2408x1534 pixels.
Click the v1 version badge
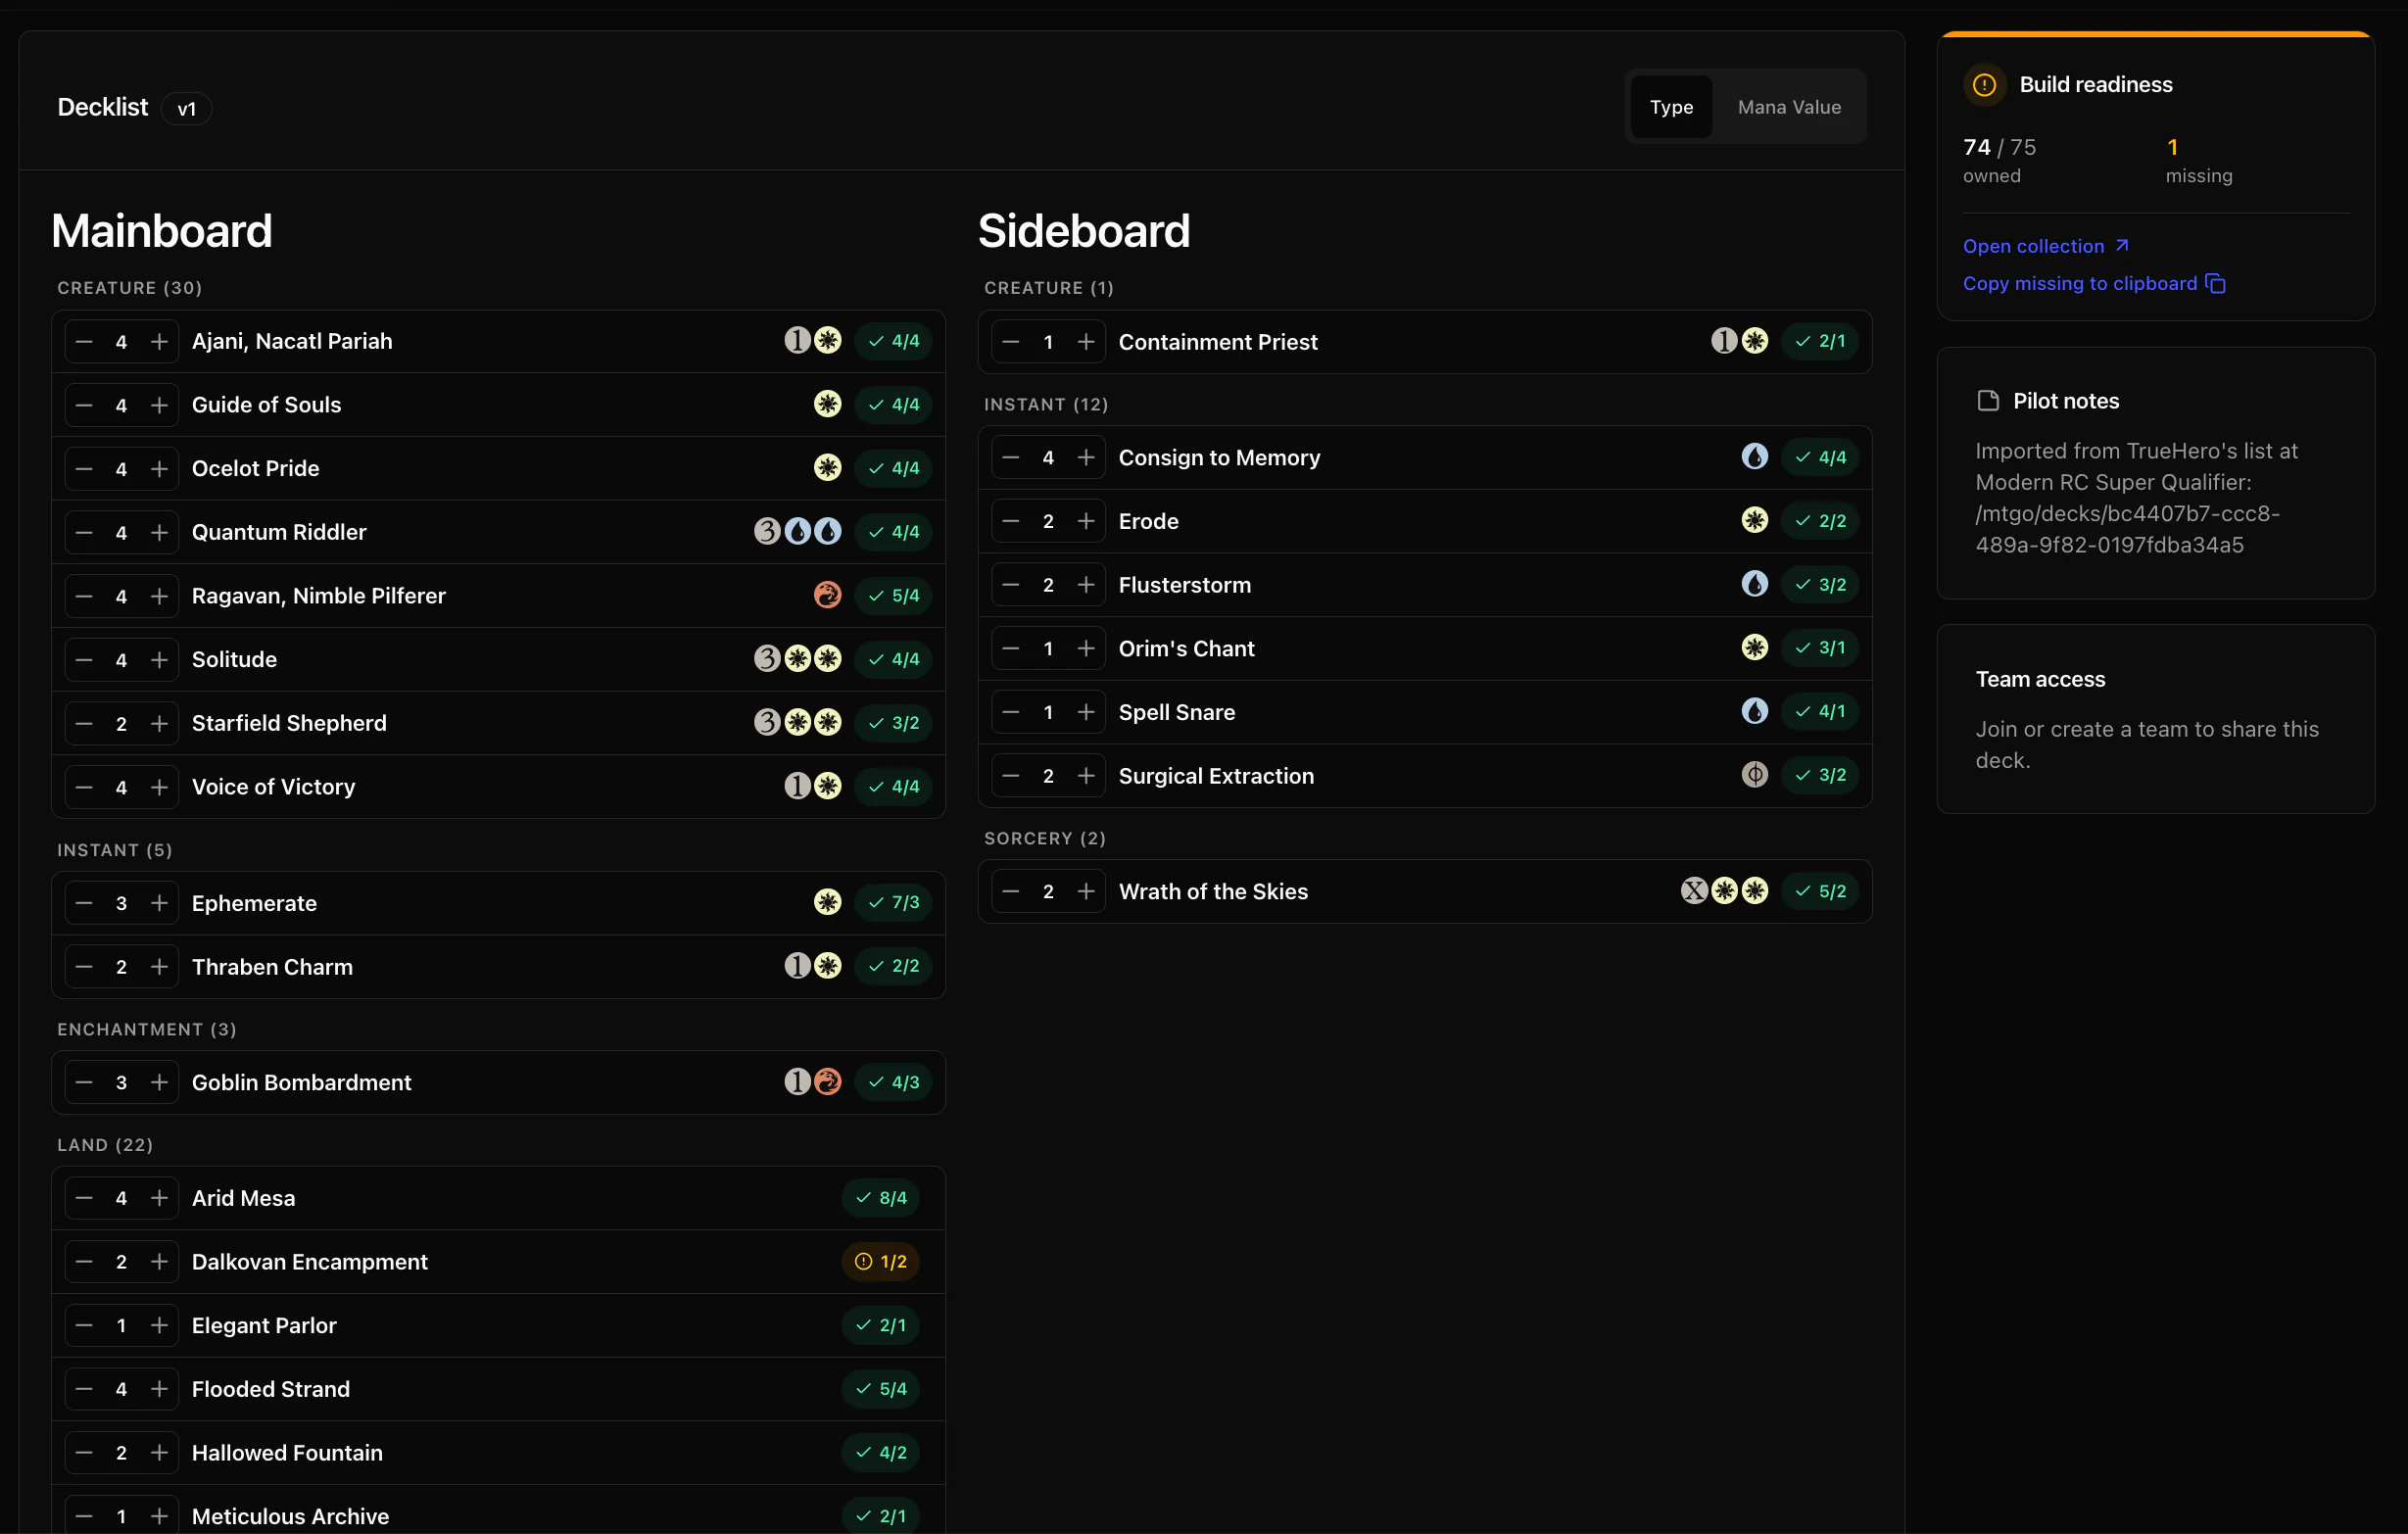click(187, 109)
